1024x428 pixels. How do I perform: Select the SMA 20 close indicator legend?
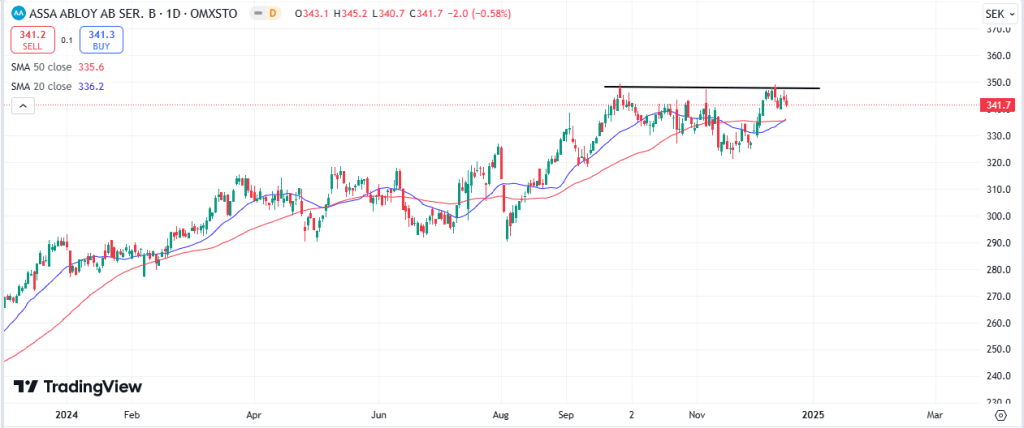coord(43,87)
